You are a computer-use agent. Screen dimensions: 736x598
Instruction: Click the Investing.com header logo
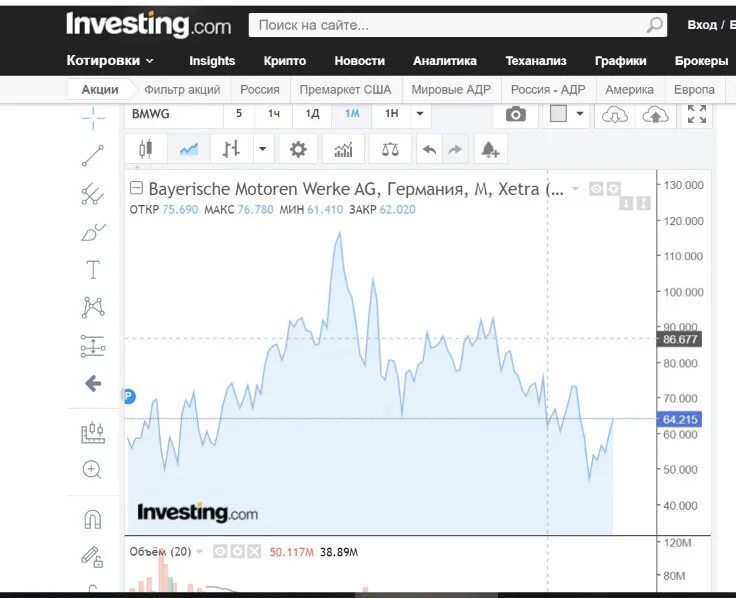(148, 24)
